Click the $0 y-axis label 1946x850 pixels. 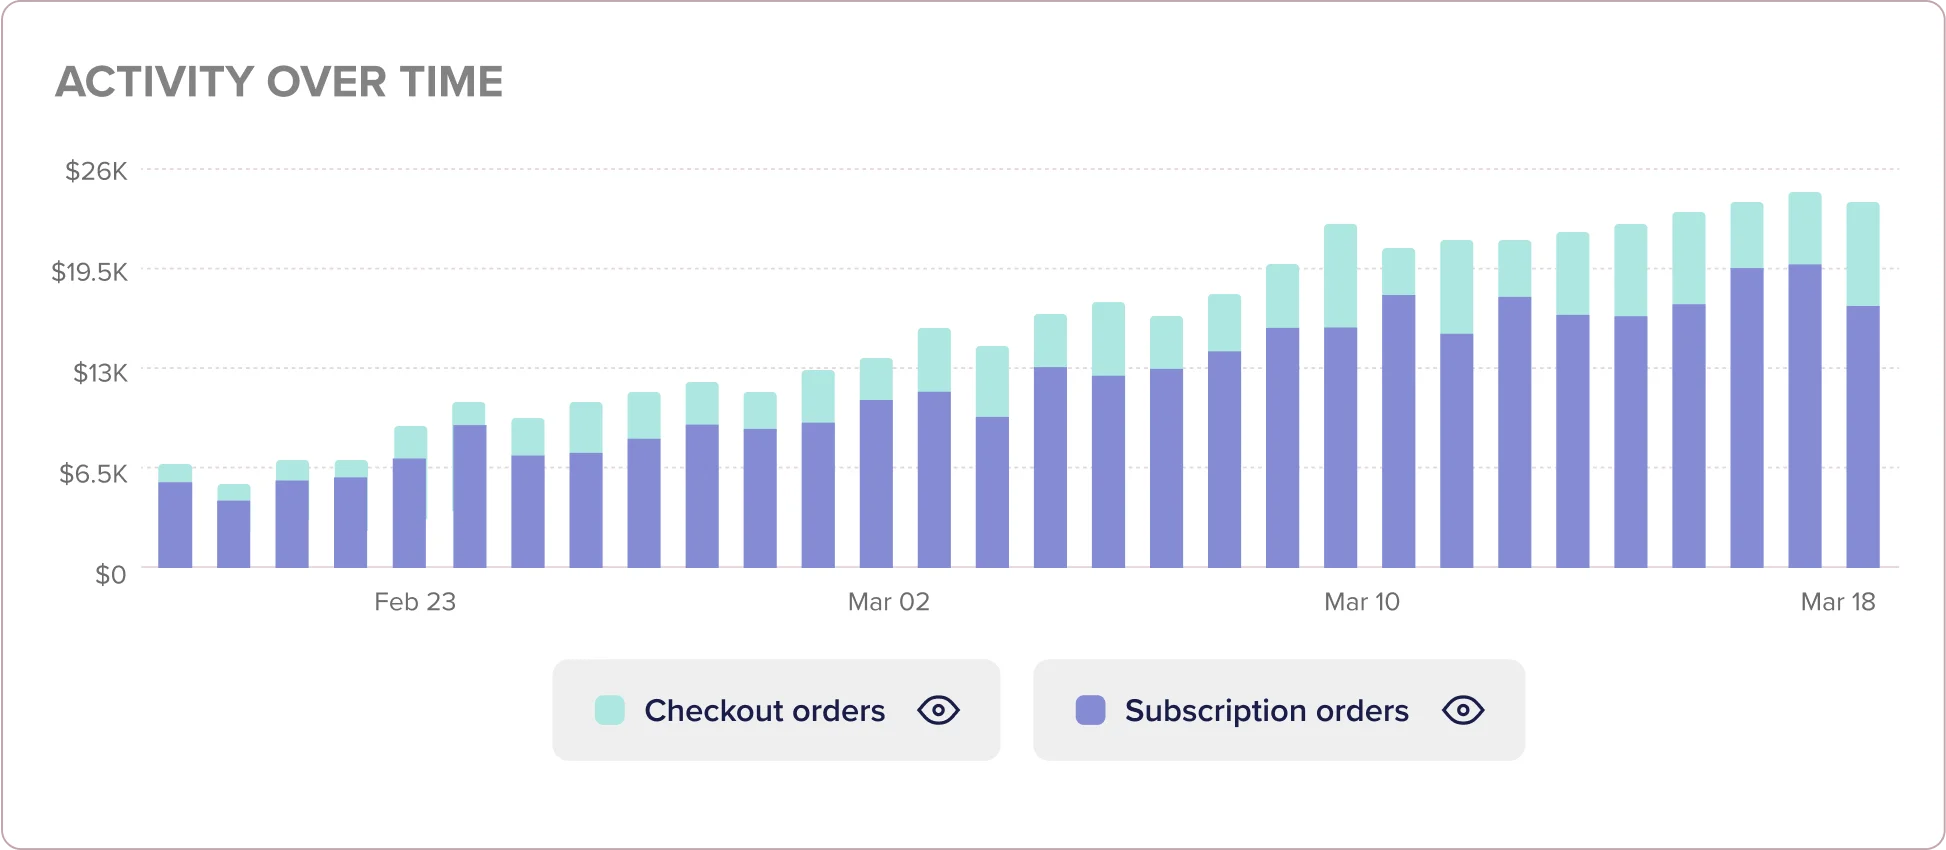click(x=110, y=574)
